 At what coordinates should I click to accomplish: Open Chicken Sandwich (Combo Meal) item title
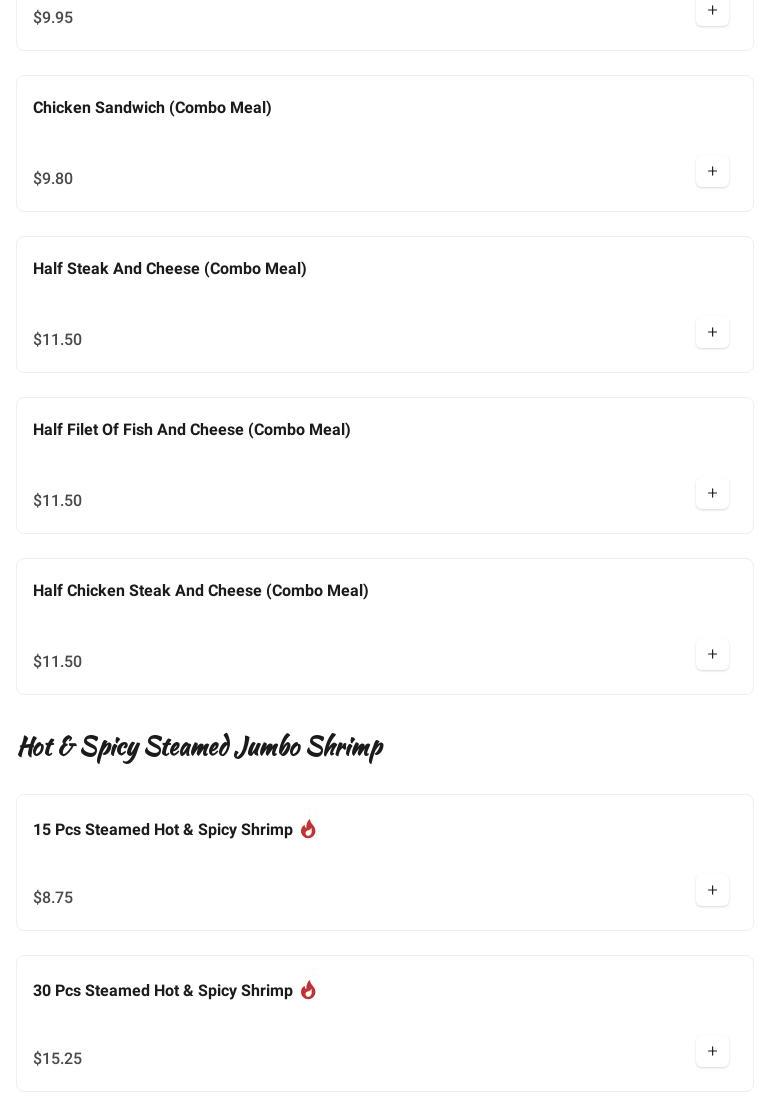pos(152,108)
